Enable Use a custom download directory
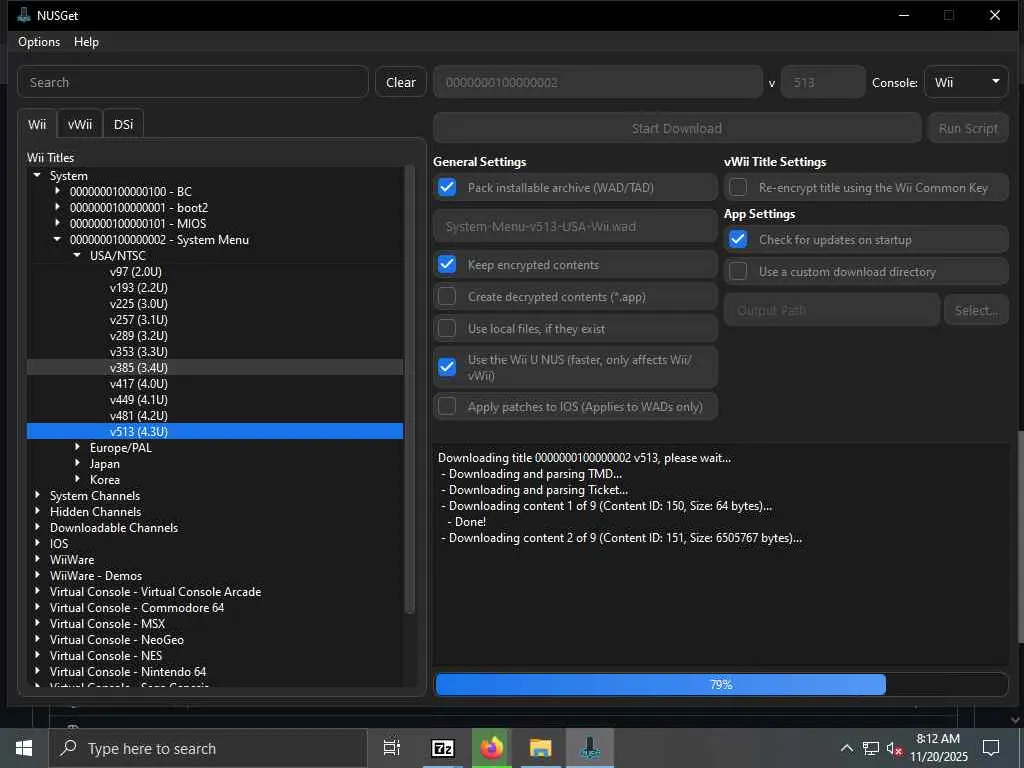 [738, 271]
